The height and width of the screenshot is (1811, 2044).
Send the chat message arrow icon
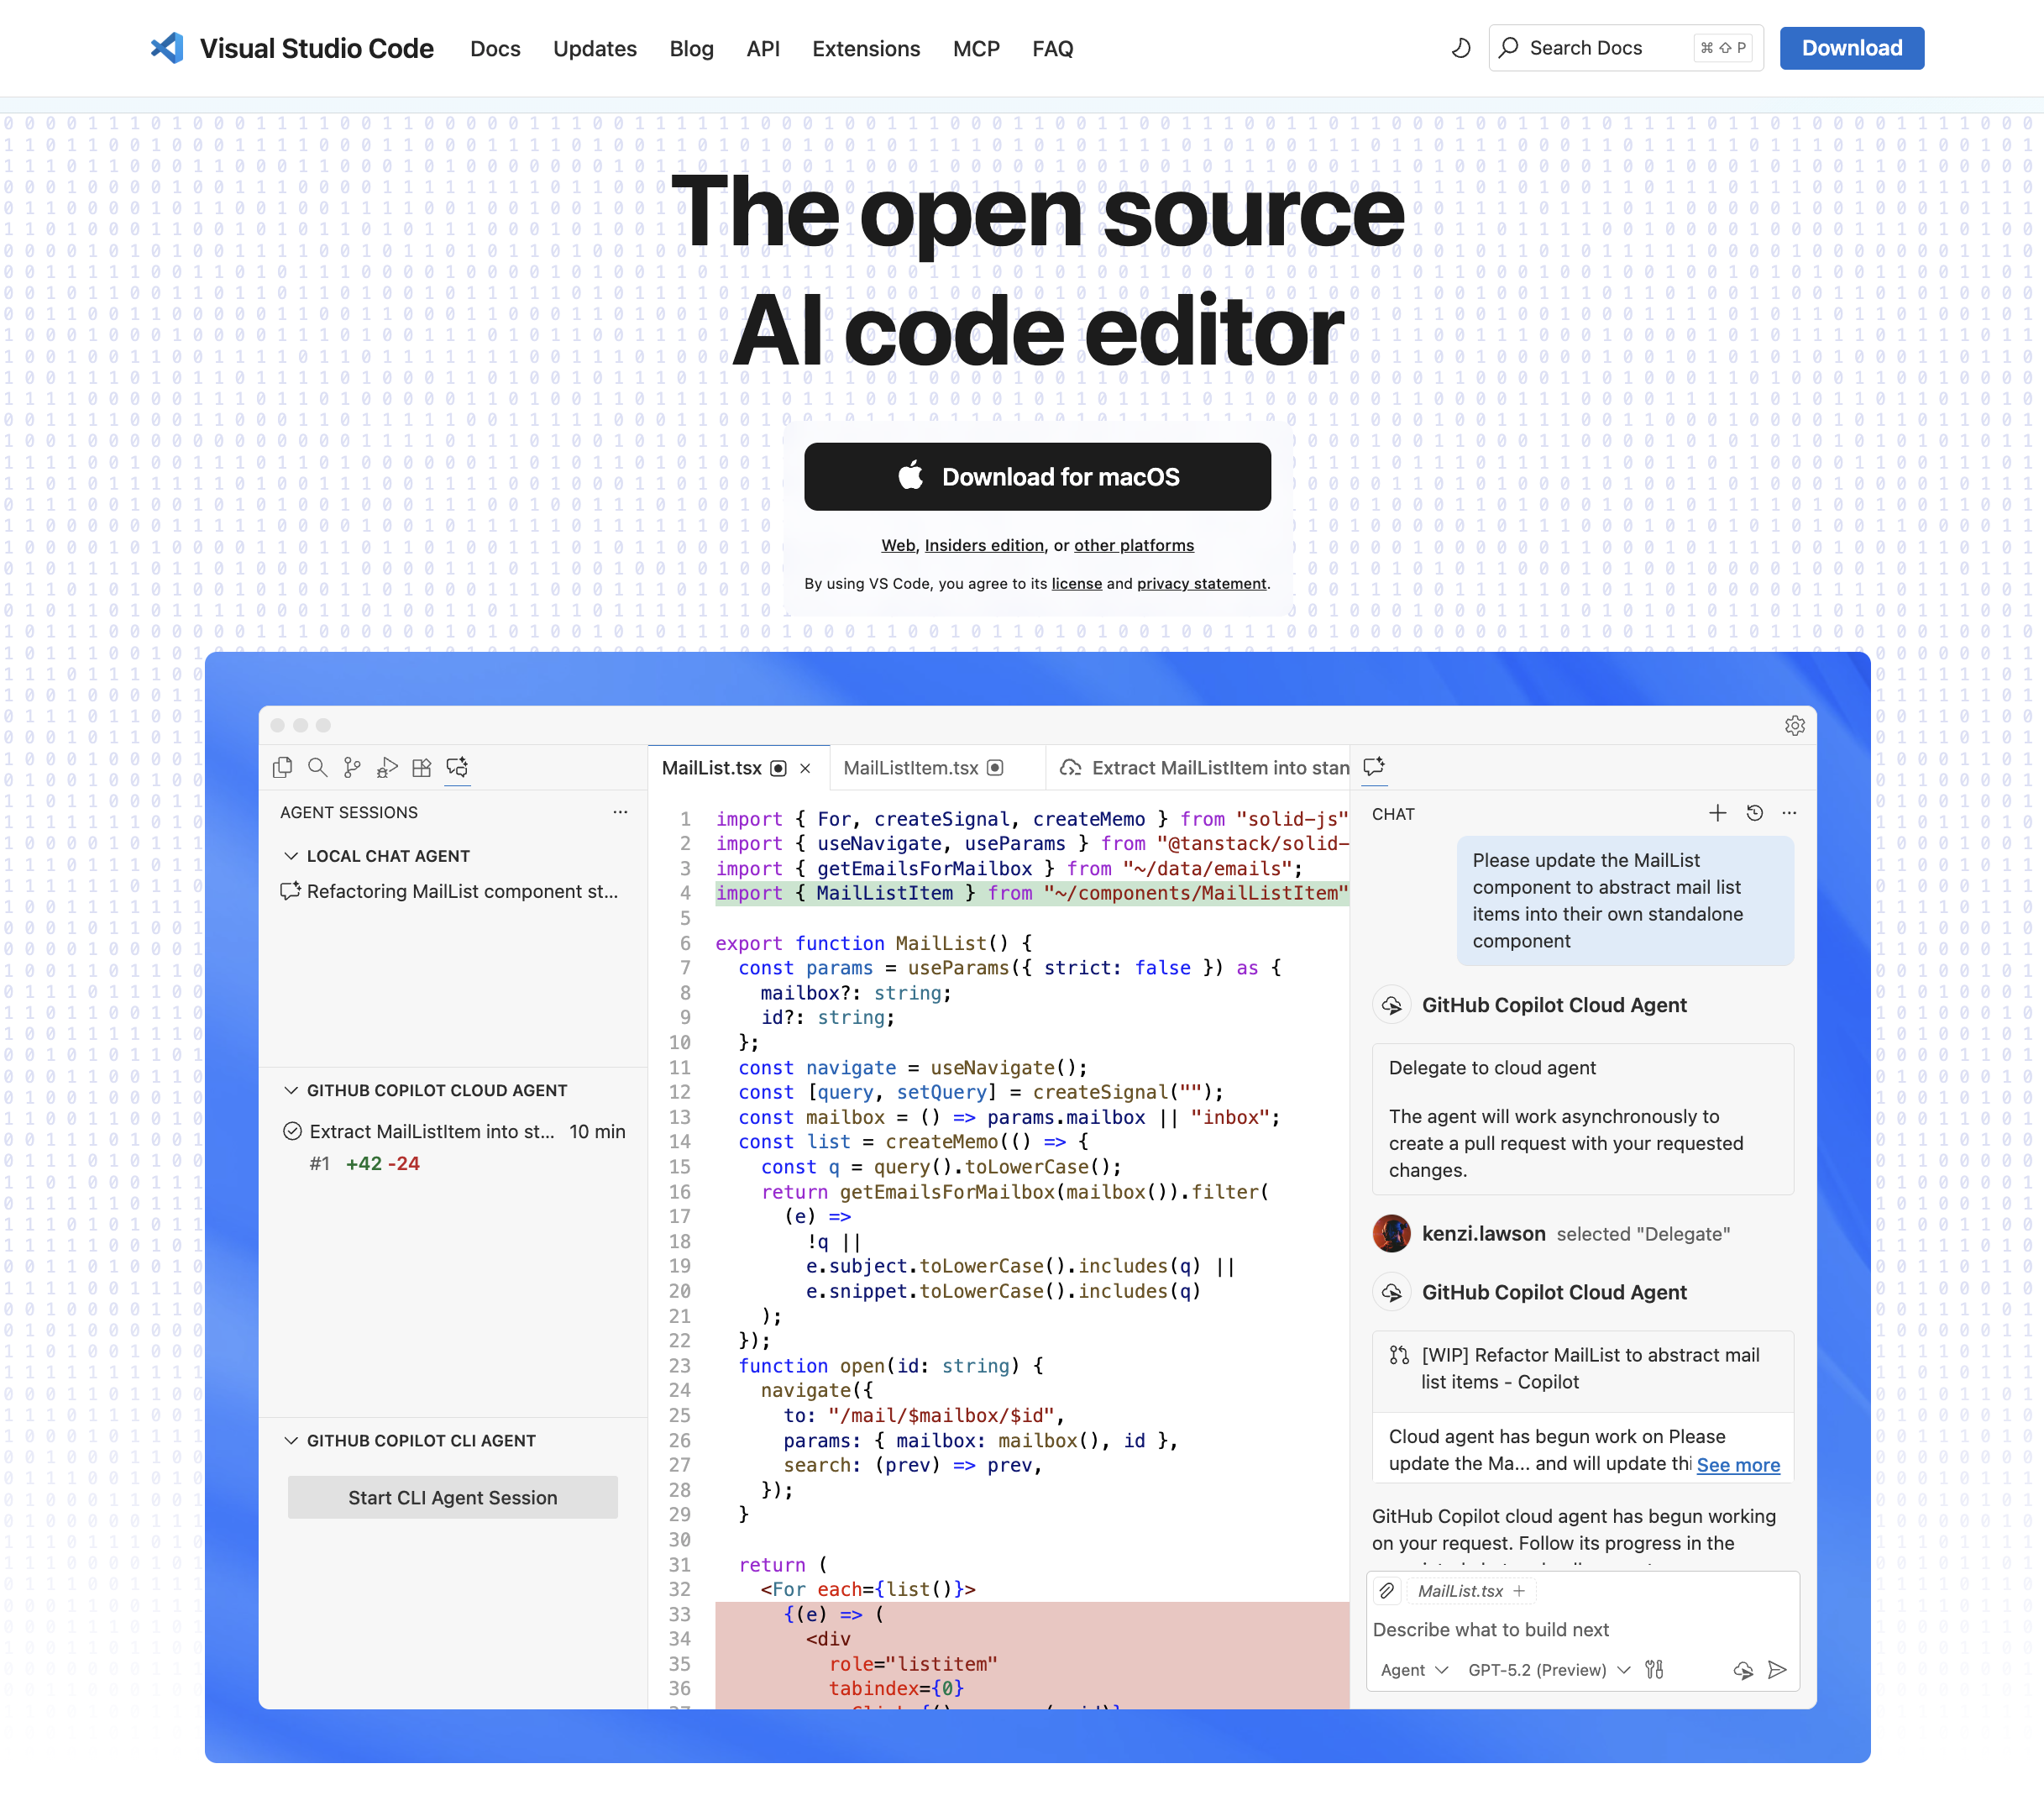coord(1777,1670)
